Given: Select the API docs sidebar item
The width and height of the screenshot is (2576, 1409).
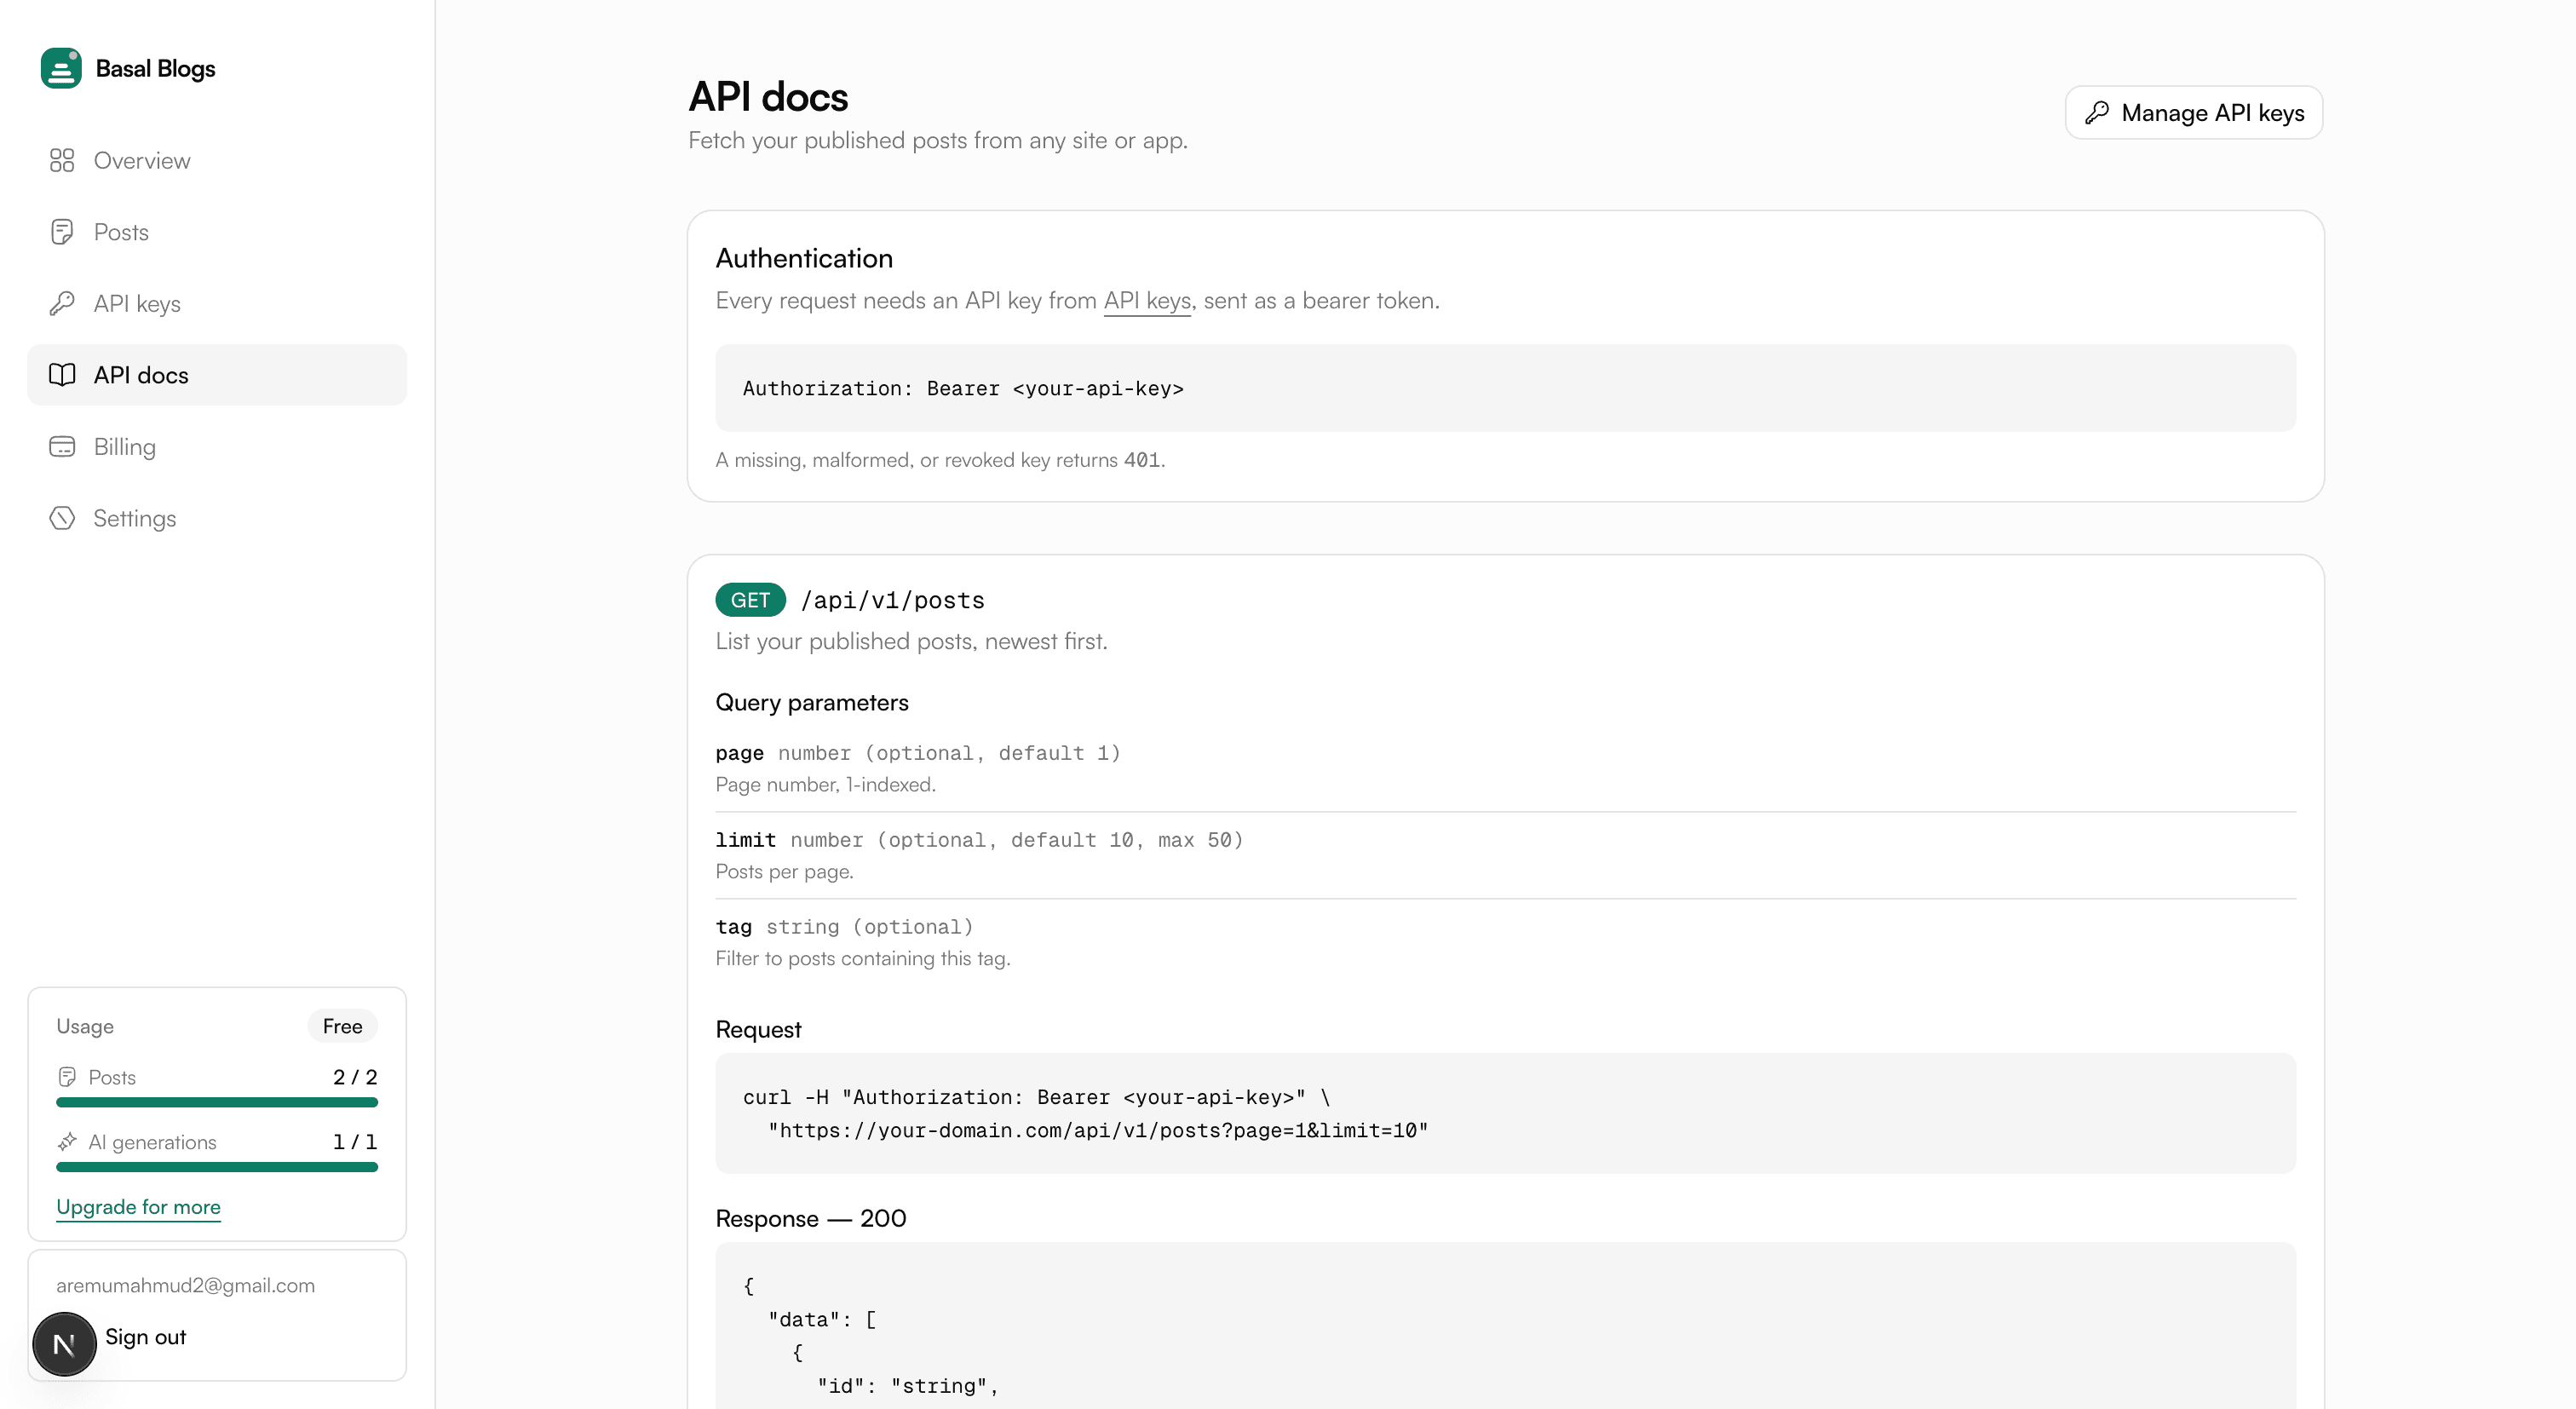Looking at the screenshot, I should [x=217, y=375].
